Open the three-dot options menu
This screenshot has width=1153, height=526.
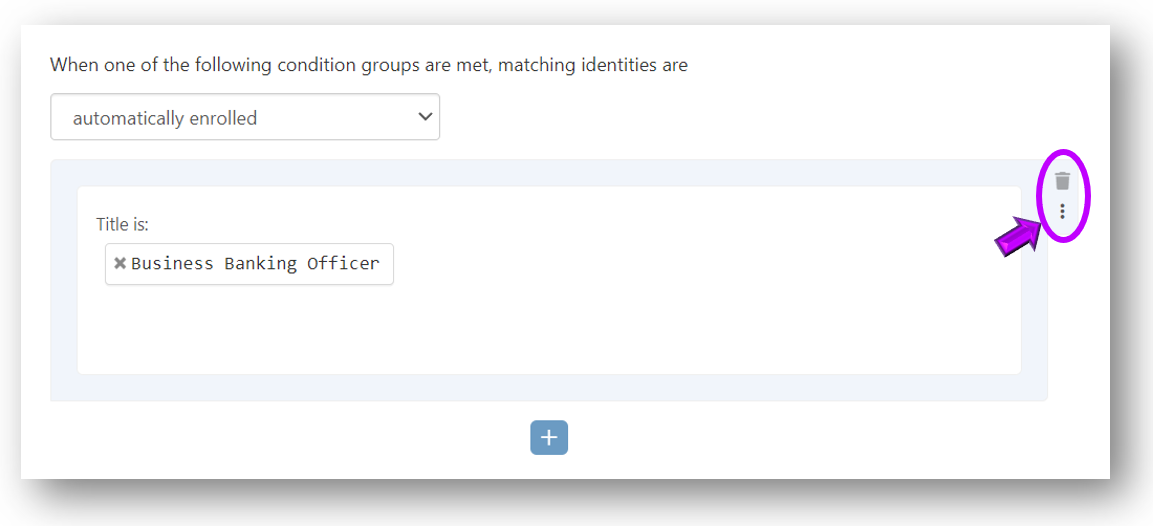1062,211
